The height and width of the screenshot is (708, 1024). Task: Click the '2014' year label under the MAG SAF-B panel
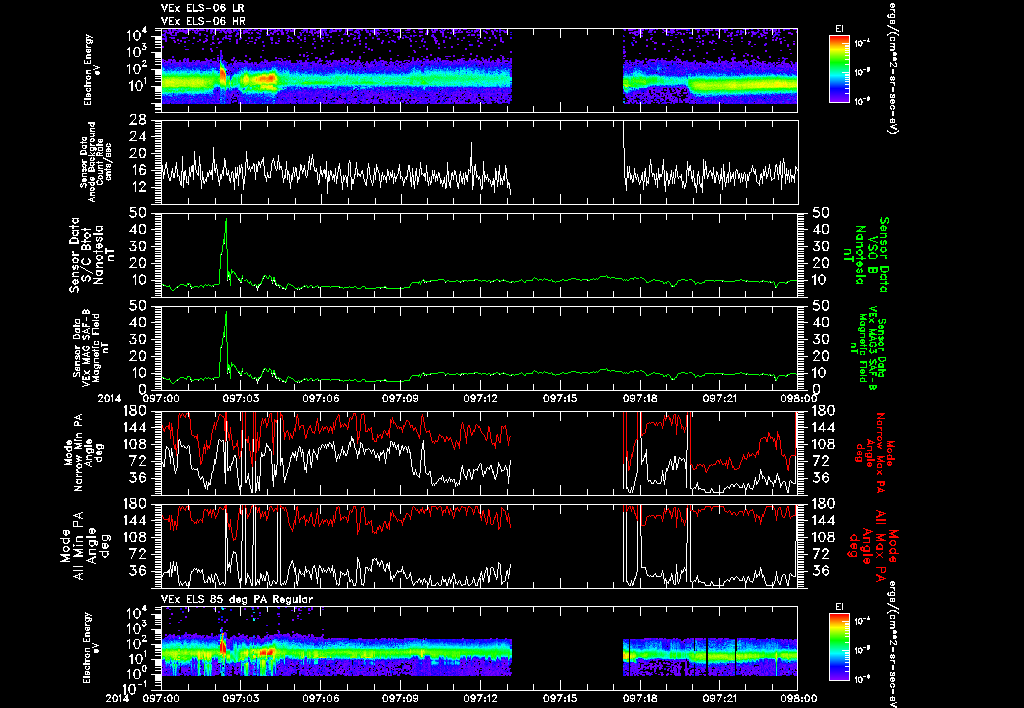click(110, 398)
